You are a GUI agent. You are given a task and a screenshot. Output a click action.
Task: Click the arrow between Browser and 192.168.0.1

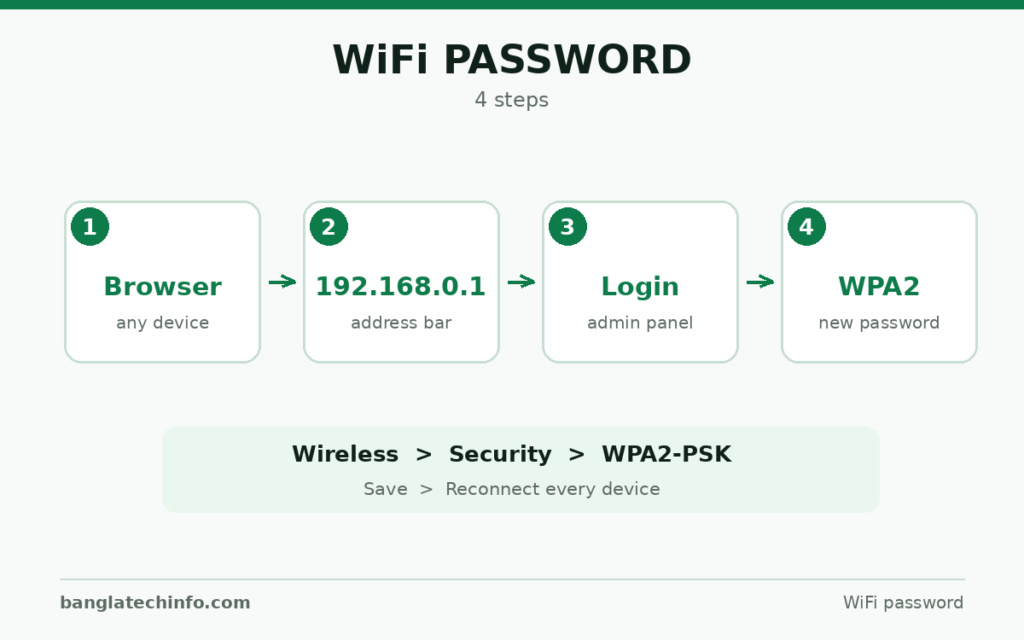[x=282, y=282]
